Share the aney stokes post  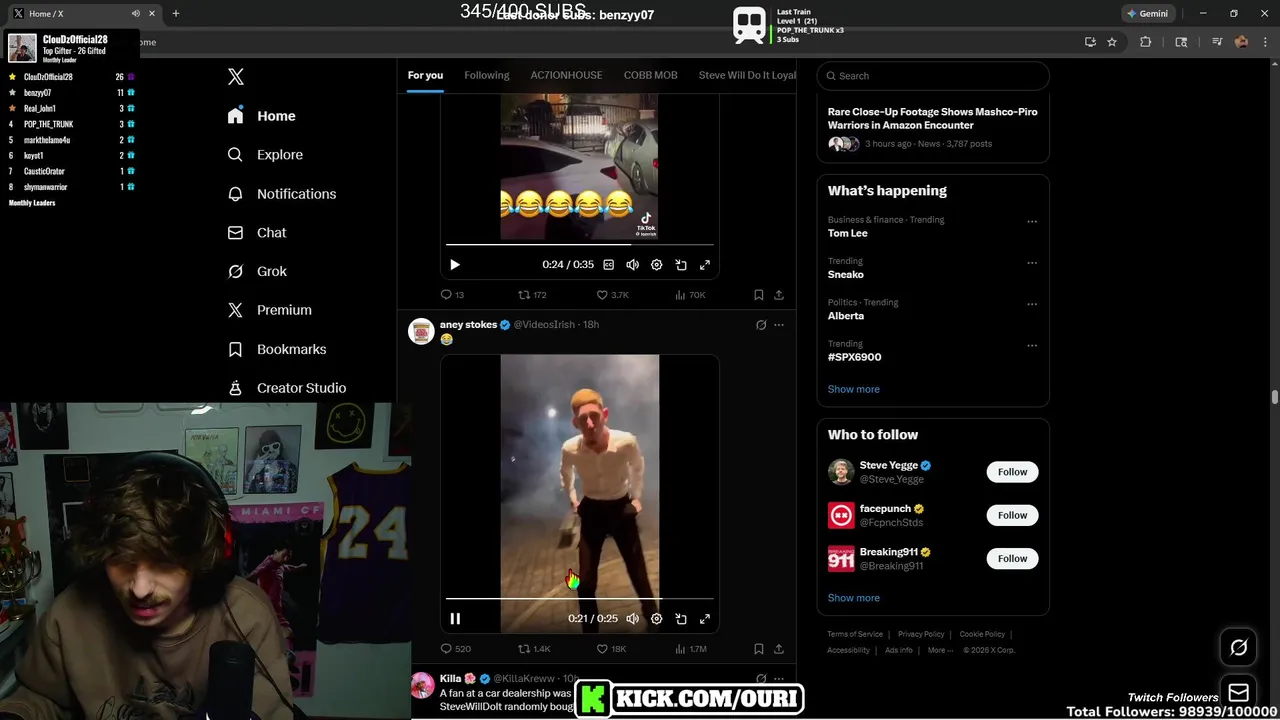(779, 649)
